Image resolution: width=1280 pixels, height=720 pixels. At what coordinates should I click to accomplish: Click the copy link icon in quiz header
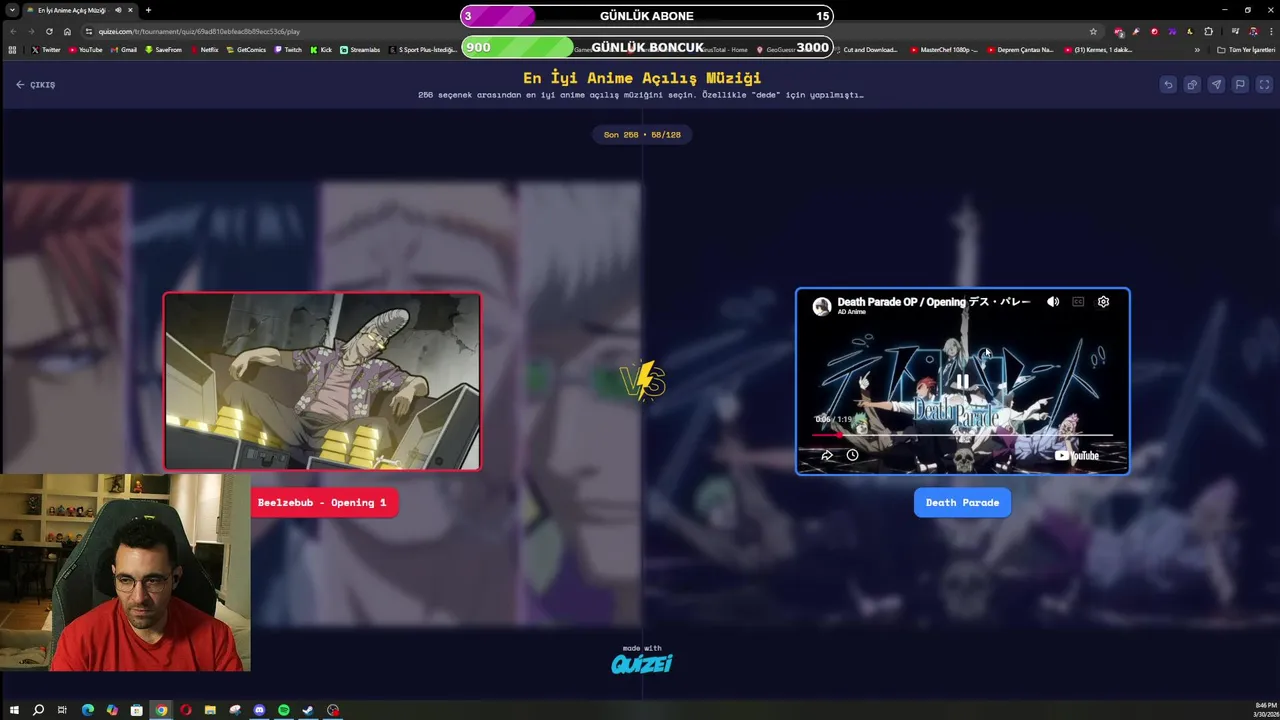(x=1192, y=85)
